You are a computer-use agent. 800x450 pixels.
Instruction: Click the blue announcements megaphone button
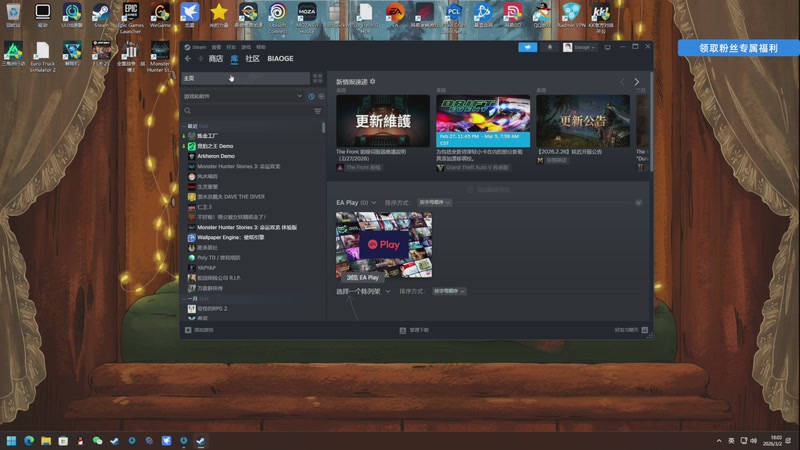point(528,47)
